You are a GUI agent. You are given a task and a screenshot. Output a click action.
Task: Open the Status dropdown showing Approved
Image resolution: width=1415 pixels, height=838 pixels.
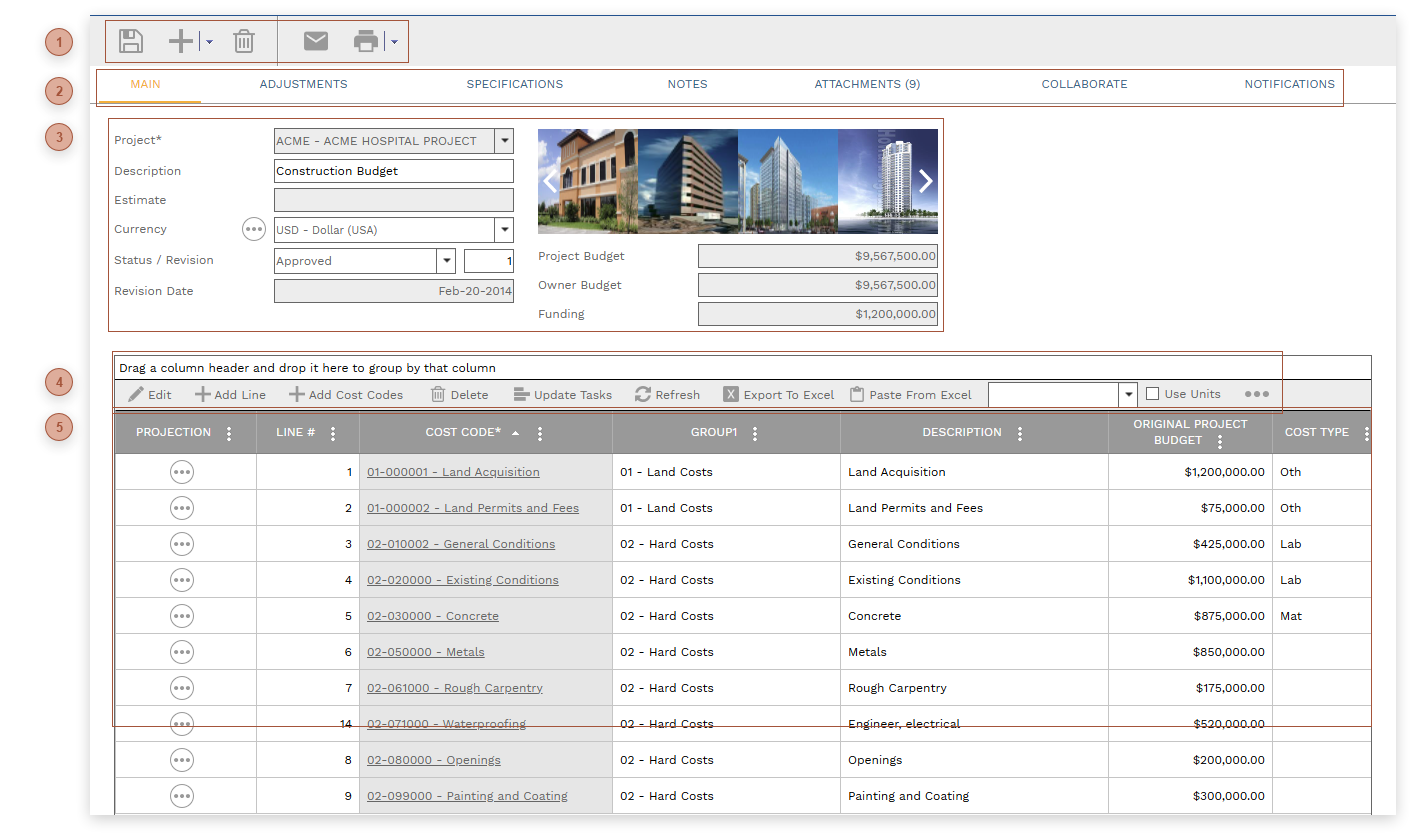446,261
